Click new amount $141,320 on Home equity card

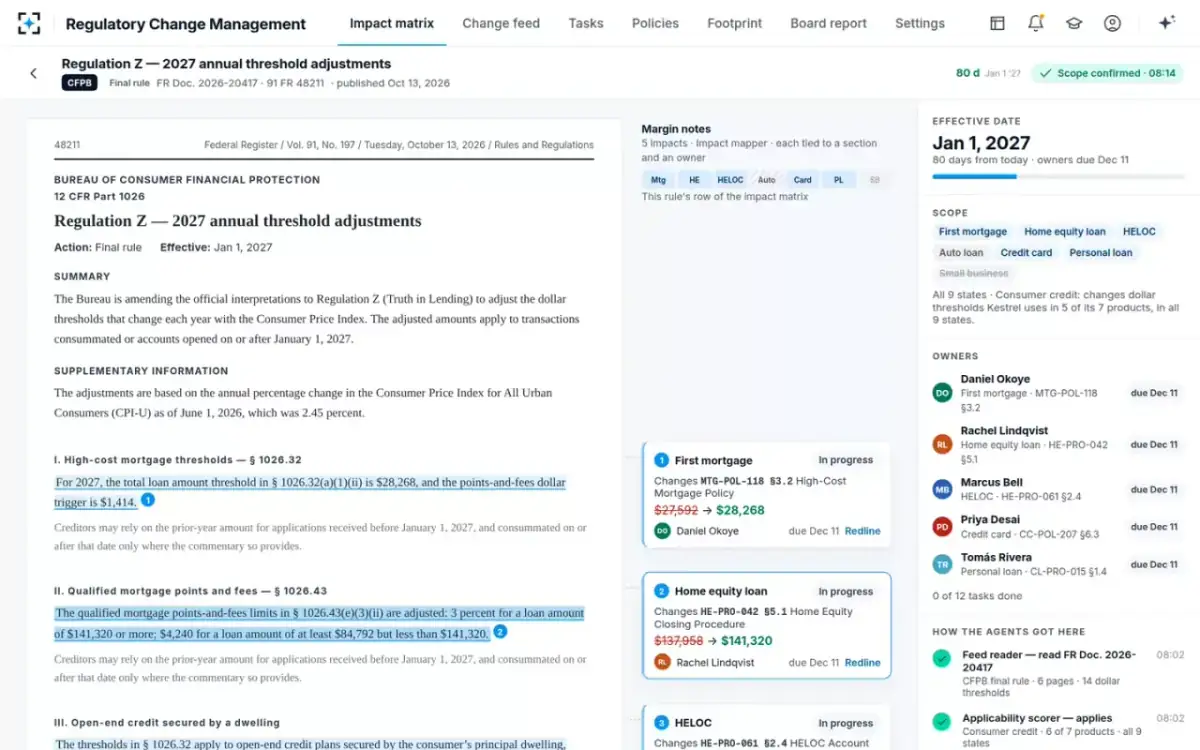746,641
